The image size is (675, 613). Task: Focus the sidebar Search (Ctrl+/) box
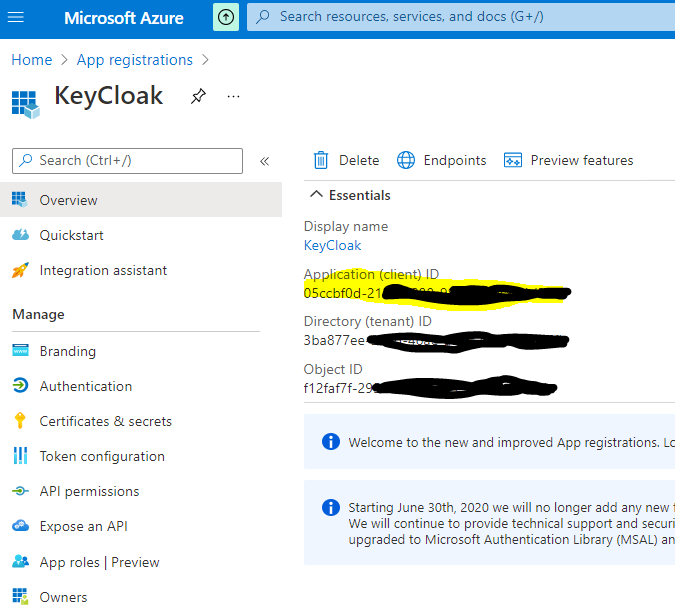click(x=127, y=161)
